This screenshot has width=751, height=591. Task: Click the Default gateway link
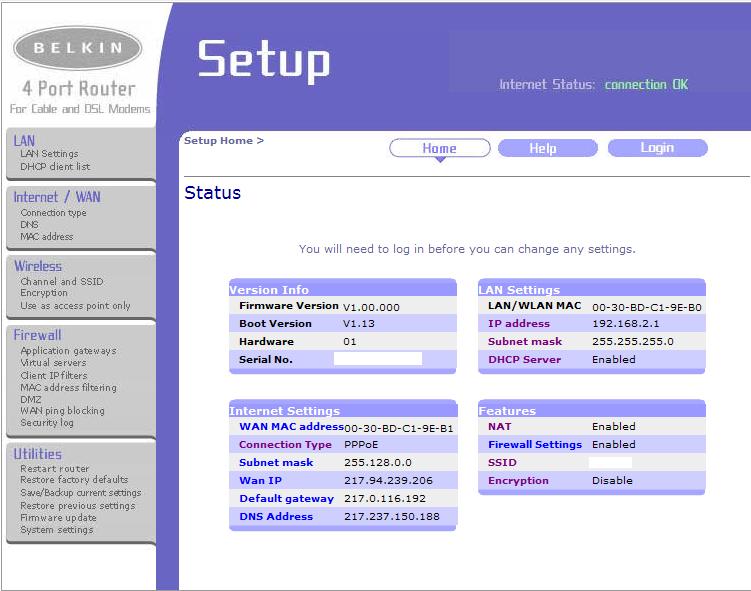coord(287,499)
